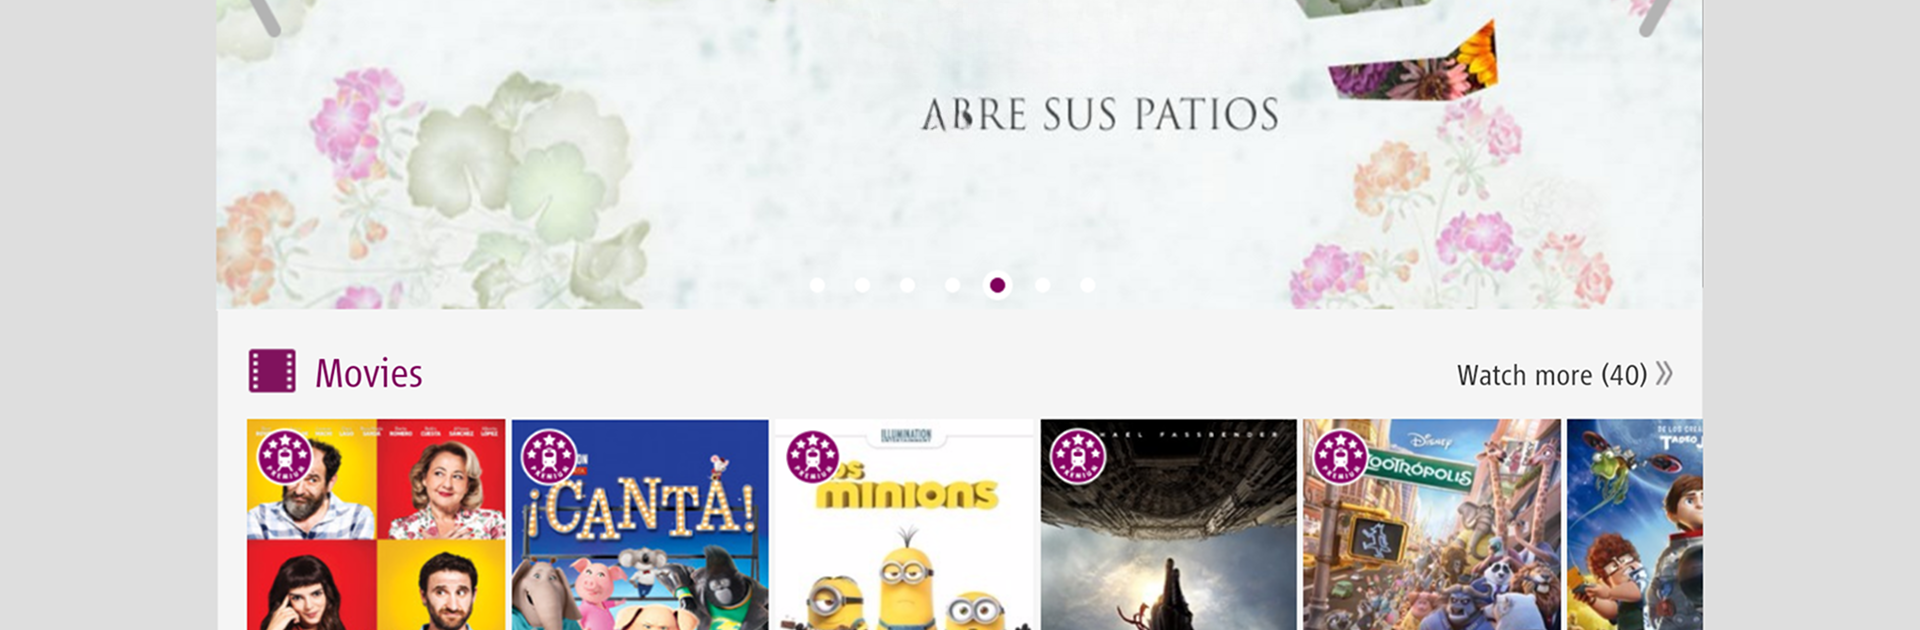Viewport: 1920px width, 630px height.
Task: Click Premium badge on Fassbender poster
Action: tap(1077, 457)
